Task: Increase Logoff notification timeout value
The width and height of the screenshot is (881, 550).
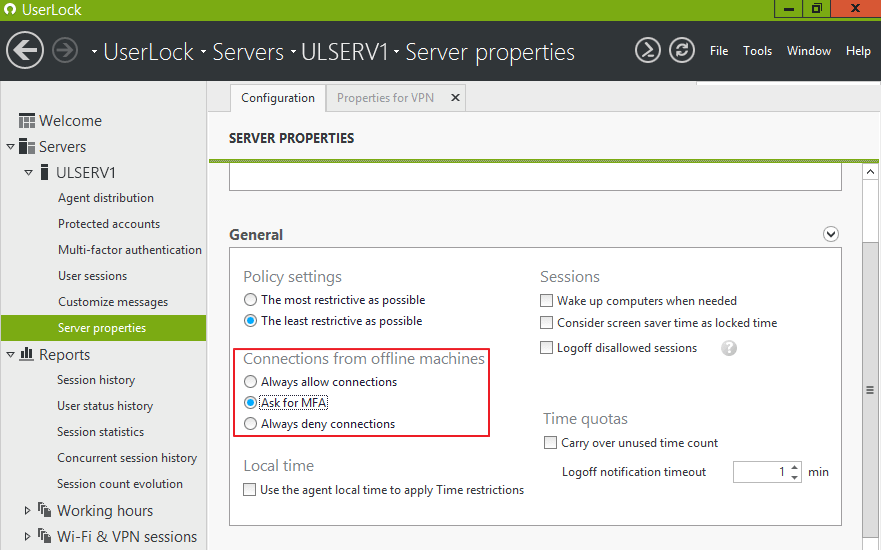Action: click(794, 467)
